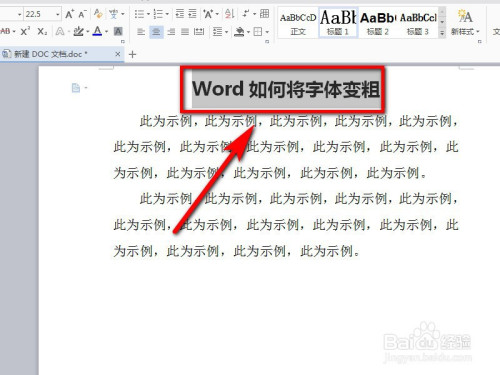The width and height of the screenshot is (500, 375).
Task: Apply the 标题 2 style
Action: click(x=378, y=23)
